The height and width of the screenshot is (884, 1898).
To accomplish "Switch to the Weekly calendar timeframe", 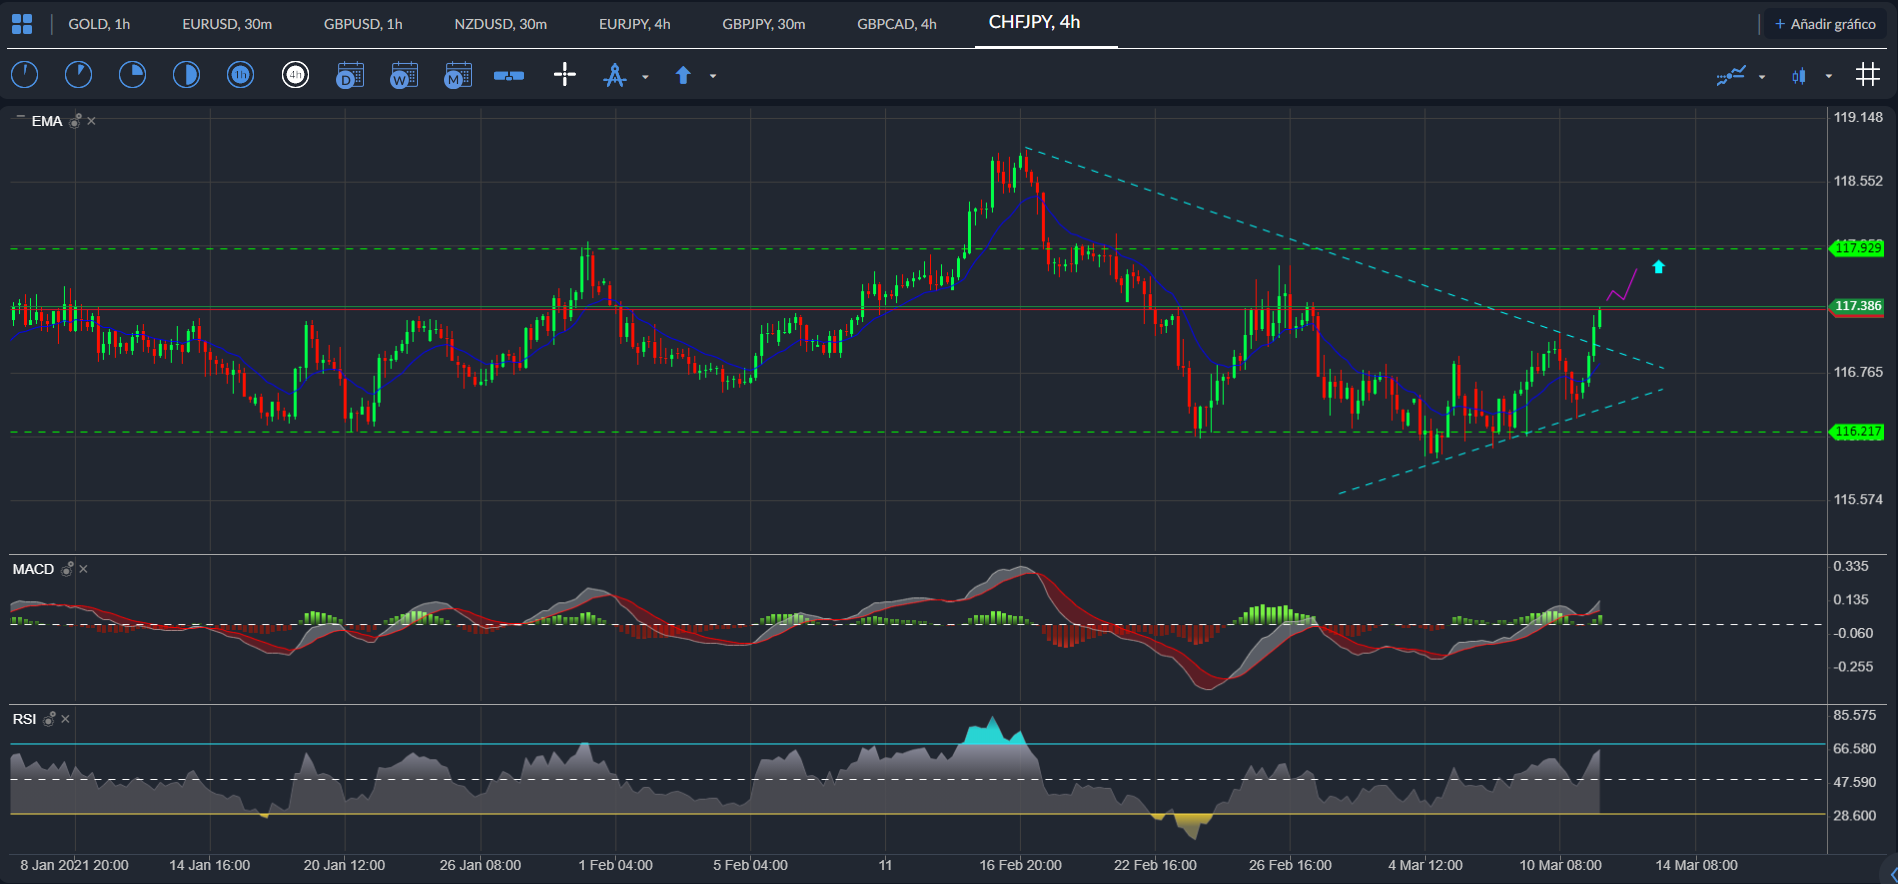I will 404,75.
